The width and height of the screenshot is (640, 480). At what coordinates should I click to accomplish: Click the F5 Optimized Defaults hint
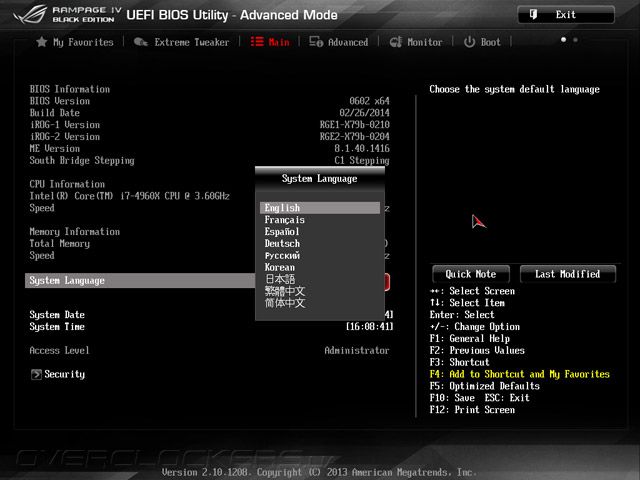(x=484, y=386)
